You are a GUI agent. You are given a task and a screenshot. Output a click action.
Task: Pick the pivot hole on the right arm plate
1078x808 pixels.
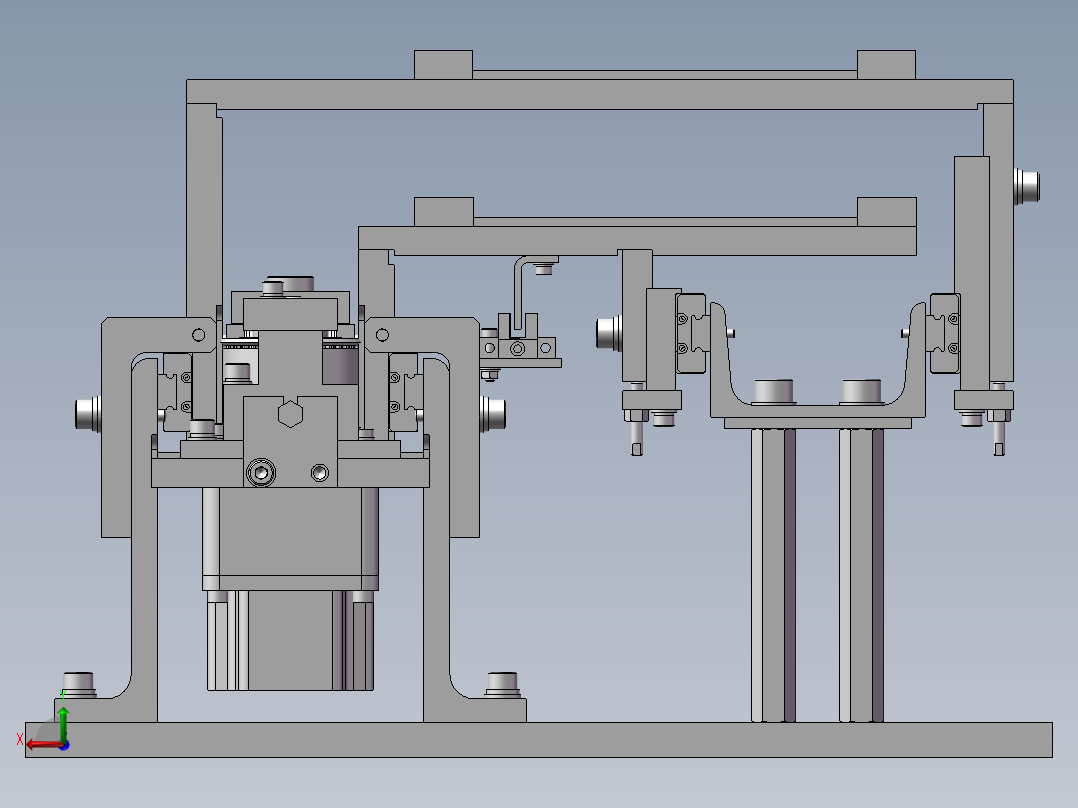382,335
